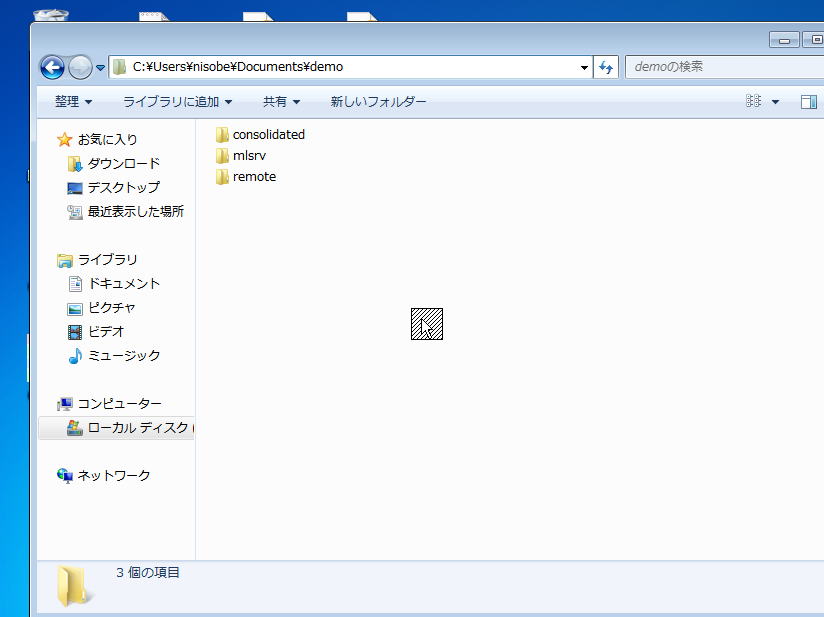The image size is (824, 617).
Task: Open the consolidated folder icon
Action: 222,134
